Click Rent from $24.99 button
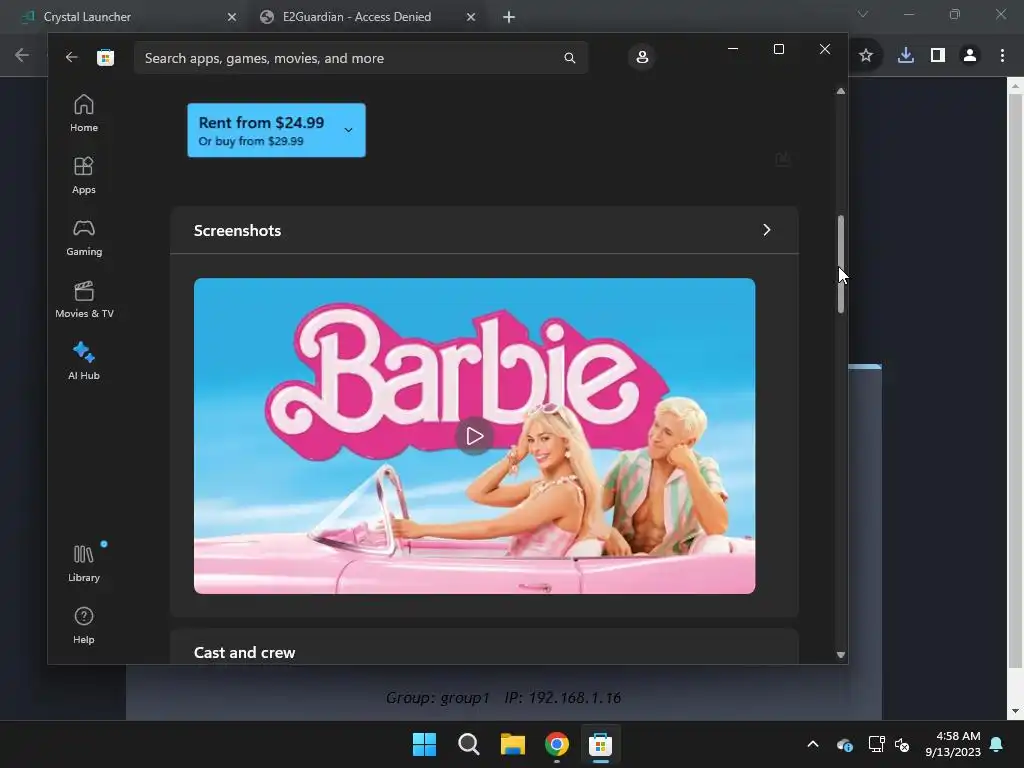The width and height of the screenshot is (1024, 768). (x=276, y=130)
